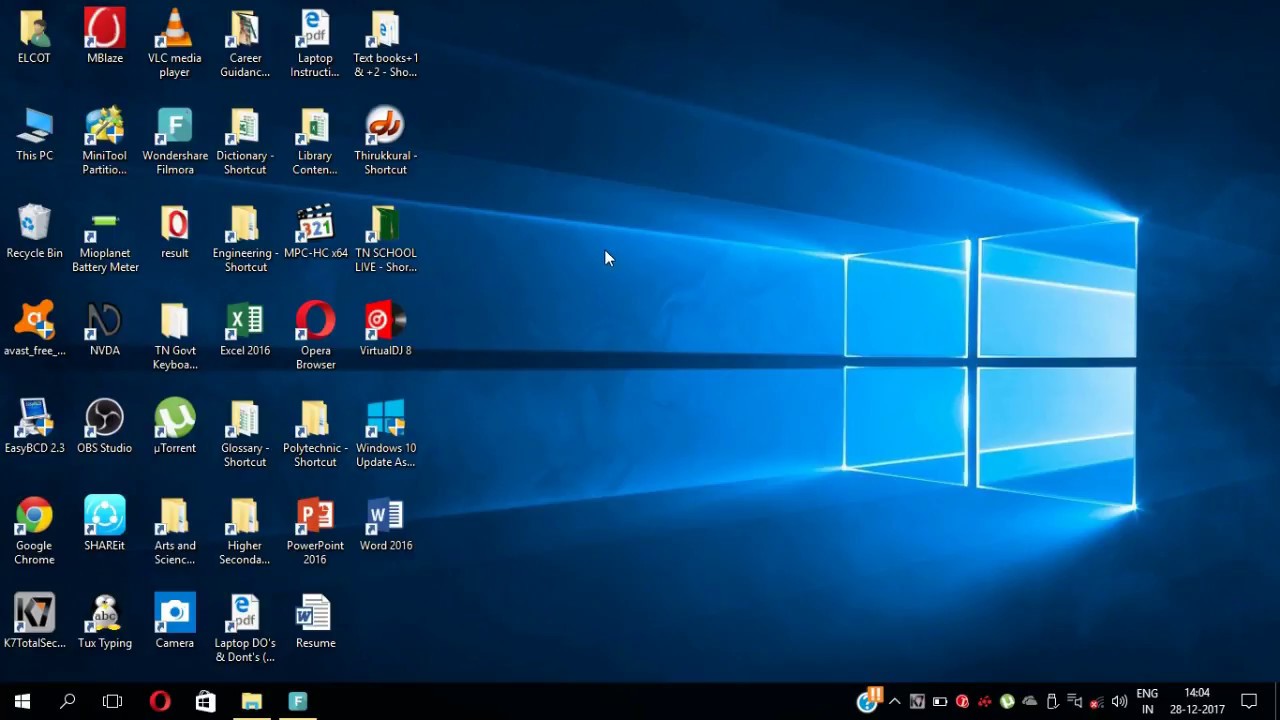Viewport: 1280px width, 720px height.
Task: Select EasyBCD 2.3 icon
Action: pos(34,427)
